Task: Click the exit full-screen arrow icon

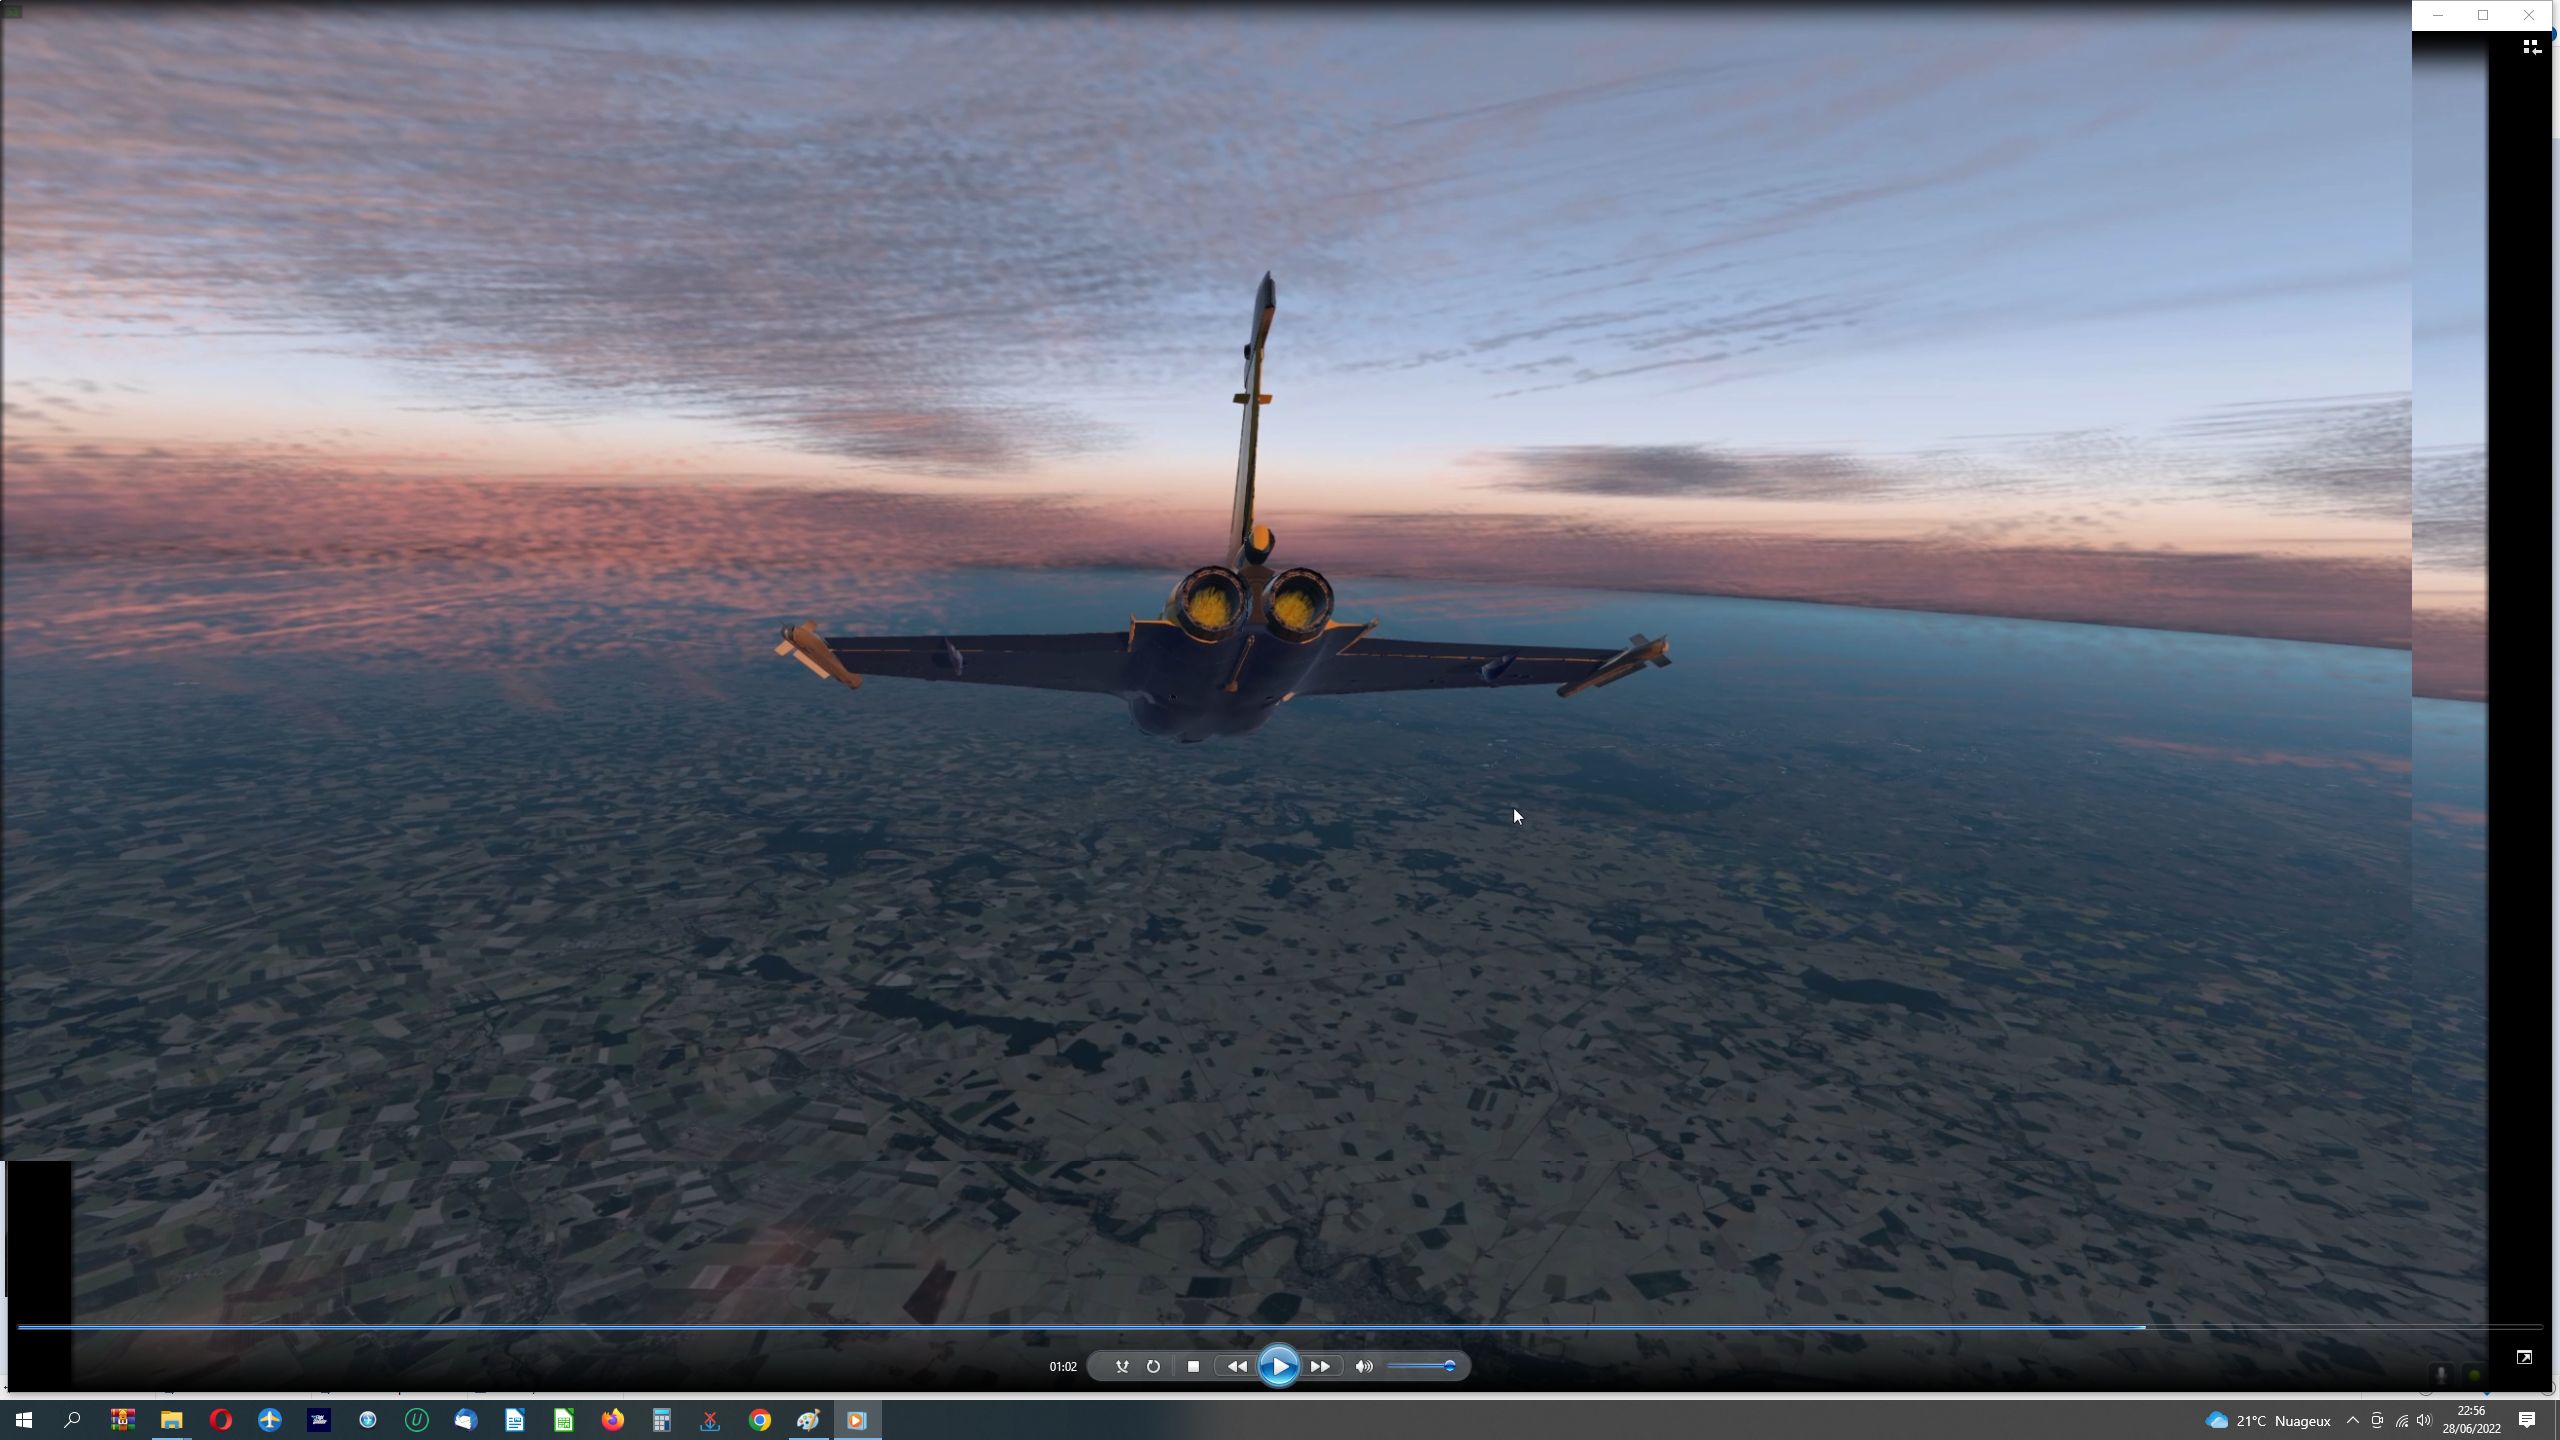Action: tap(2524, 1357)
